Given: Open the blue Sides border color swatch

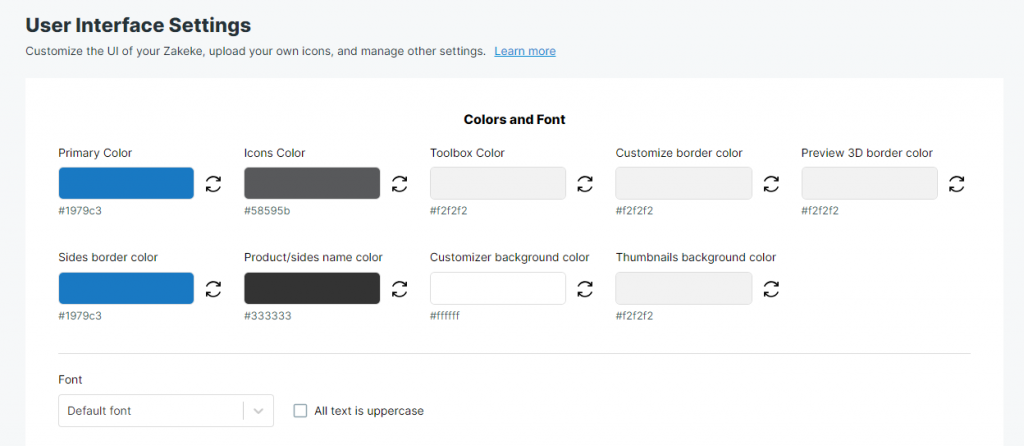Looking at the screenshot, I should click(126, 288).
